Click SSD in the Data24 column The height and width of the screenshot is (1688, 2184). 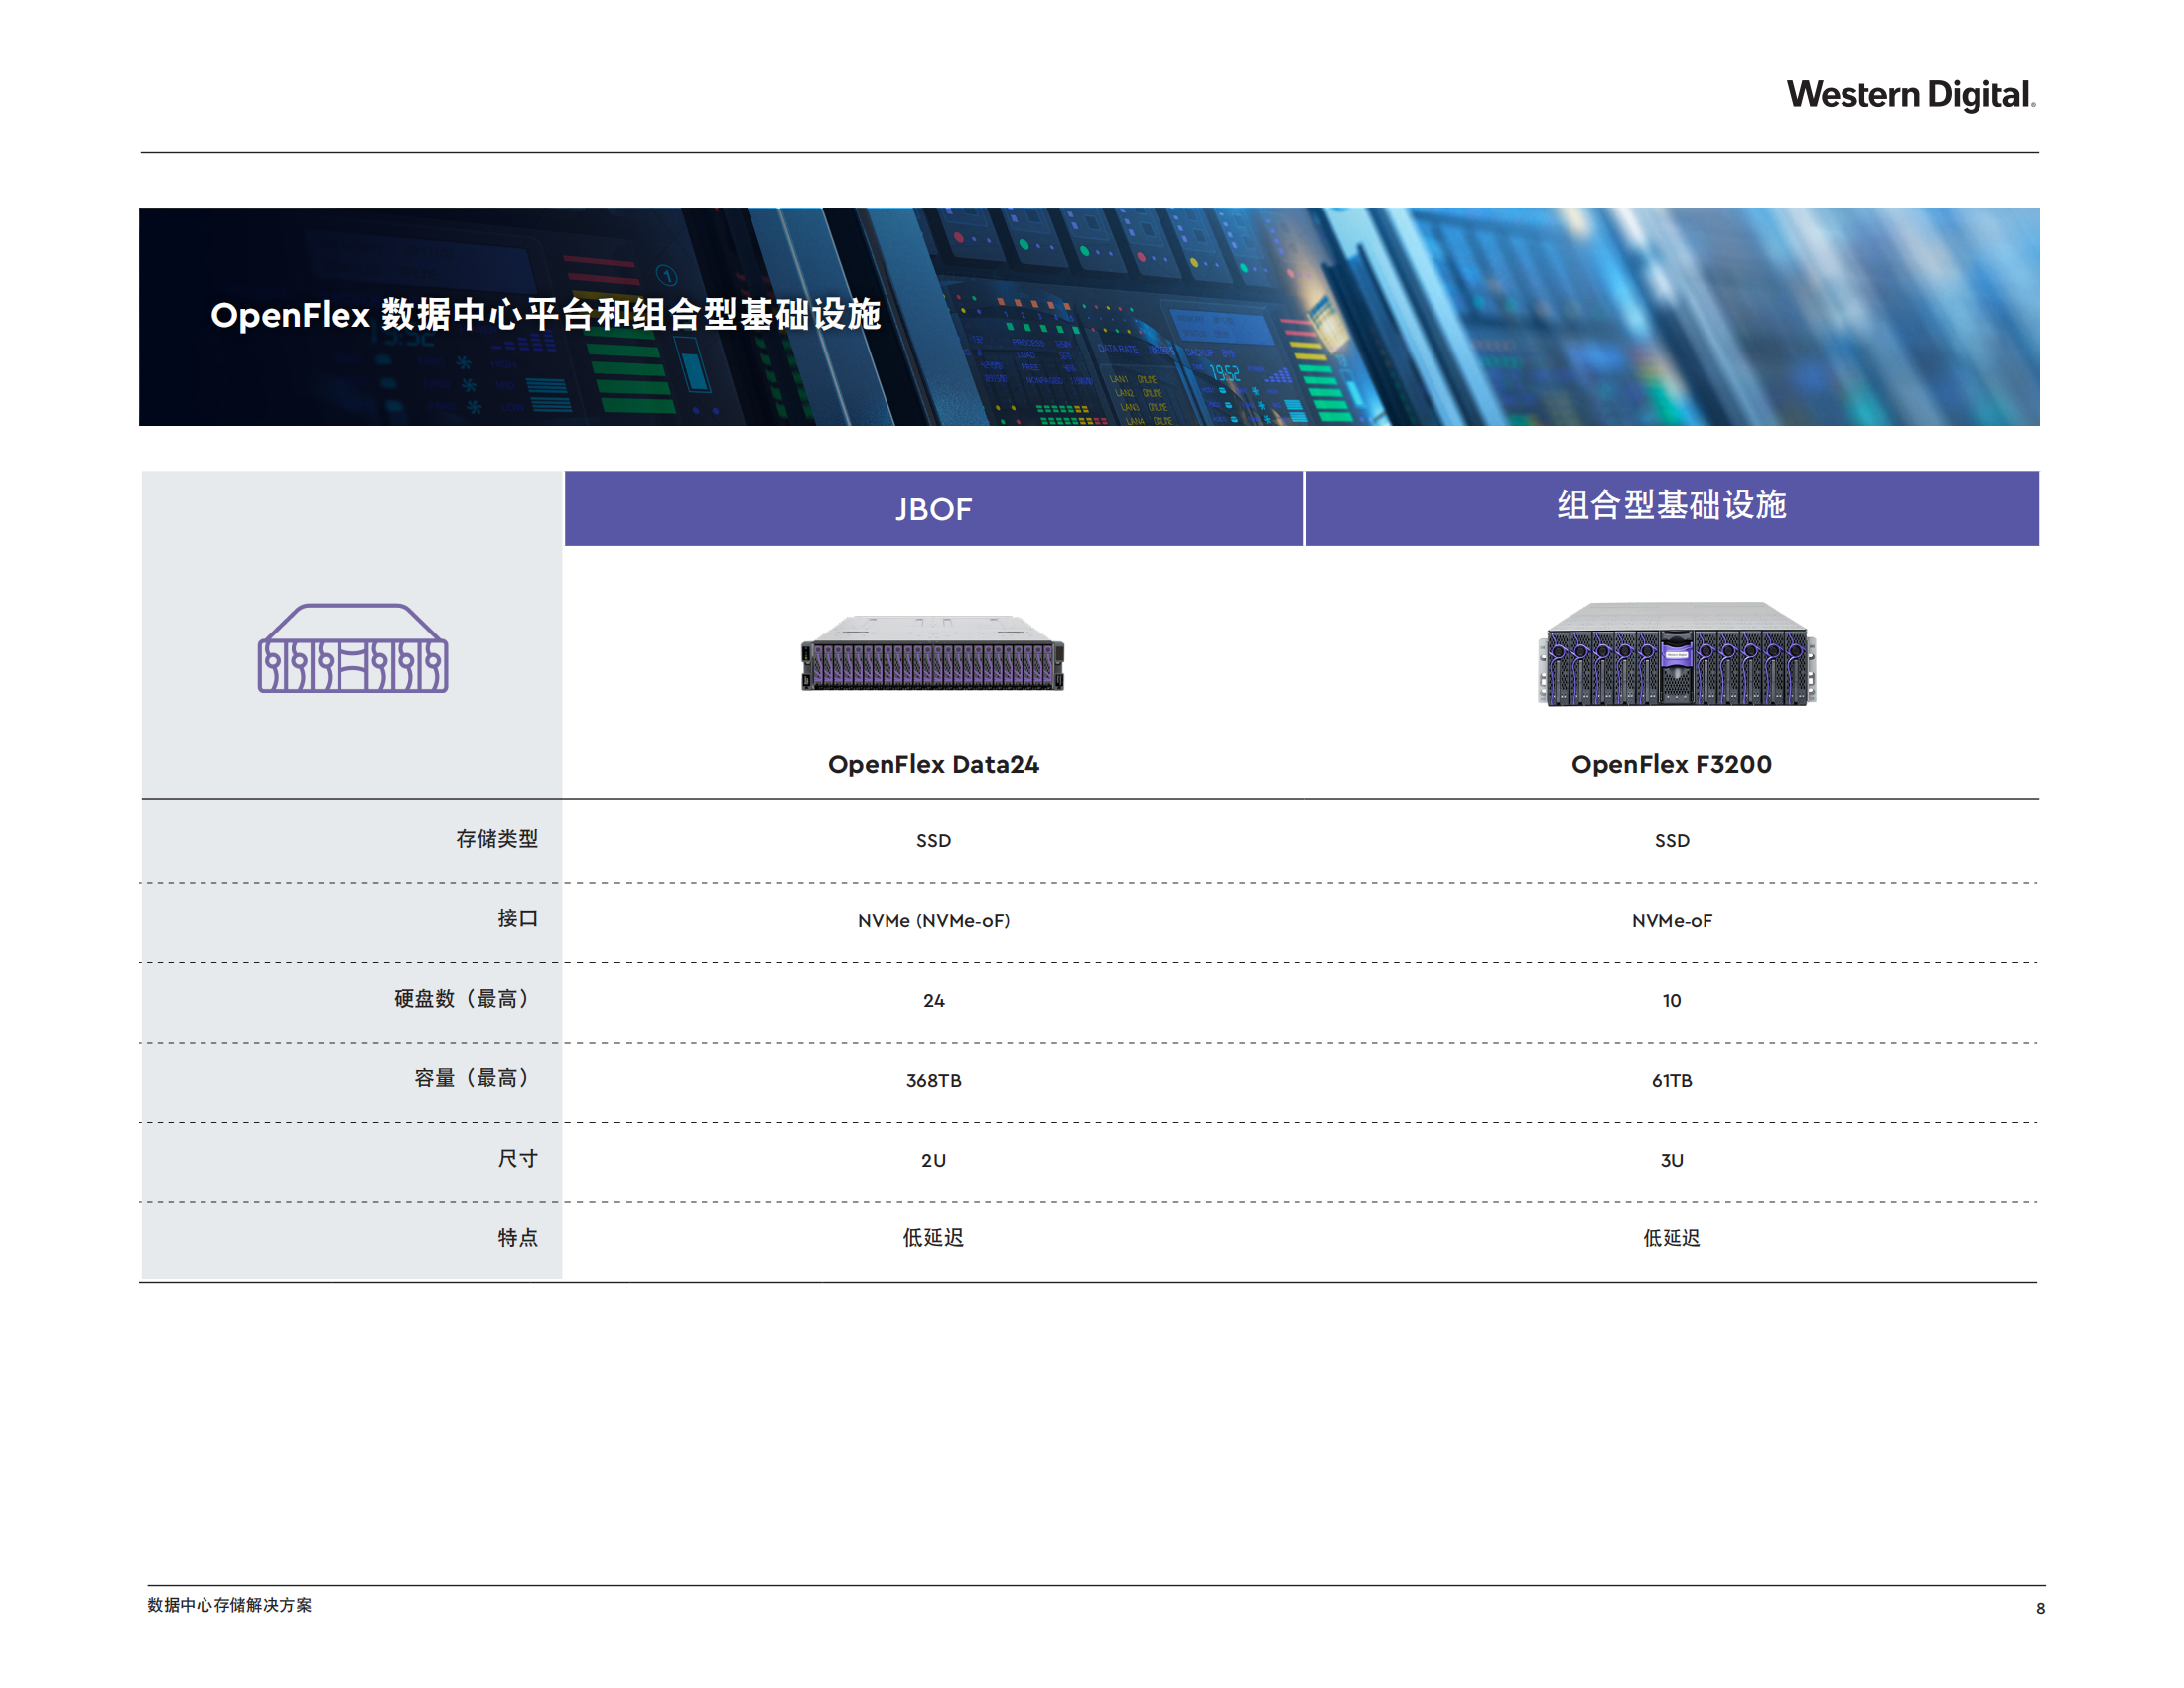click(933, 841)
